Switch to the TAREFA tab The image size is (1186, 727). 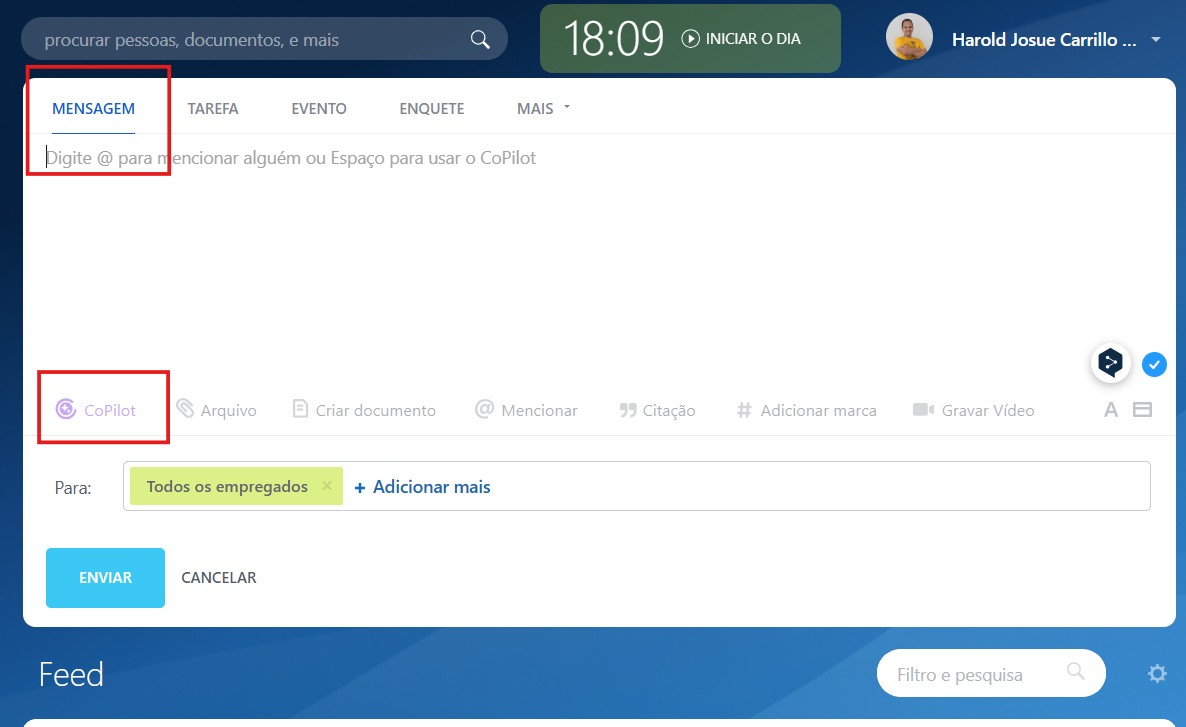tap(213, 108)
